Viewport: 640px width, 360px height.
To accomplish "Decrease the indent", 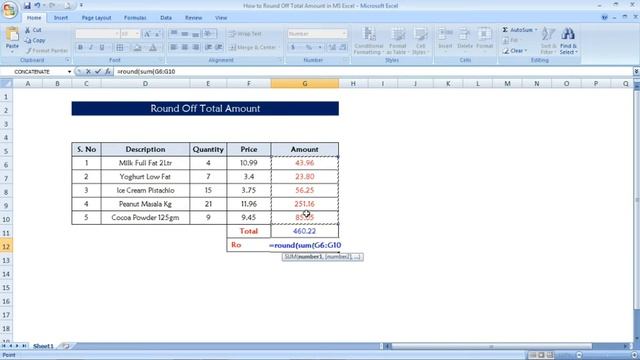I will pyautogui.click(x=208, y=47).
